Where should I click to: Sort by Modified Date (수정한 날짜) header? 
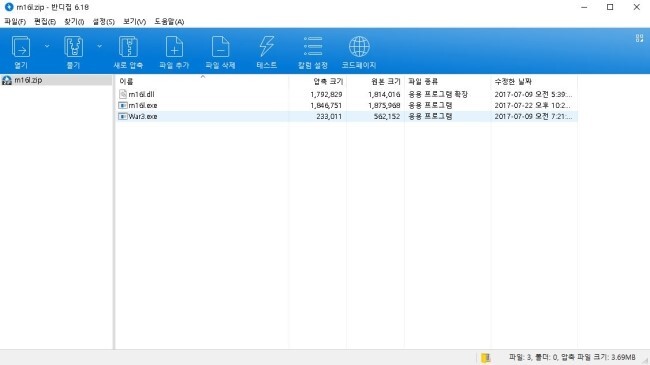[x=534, y=81]
